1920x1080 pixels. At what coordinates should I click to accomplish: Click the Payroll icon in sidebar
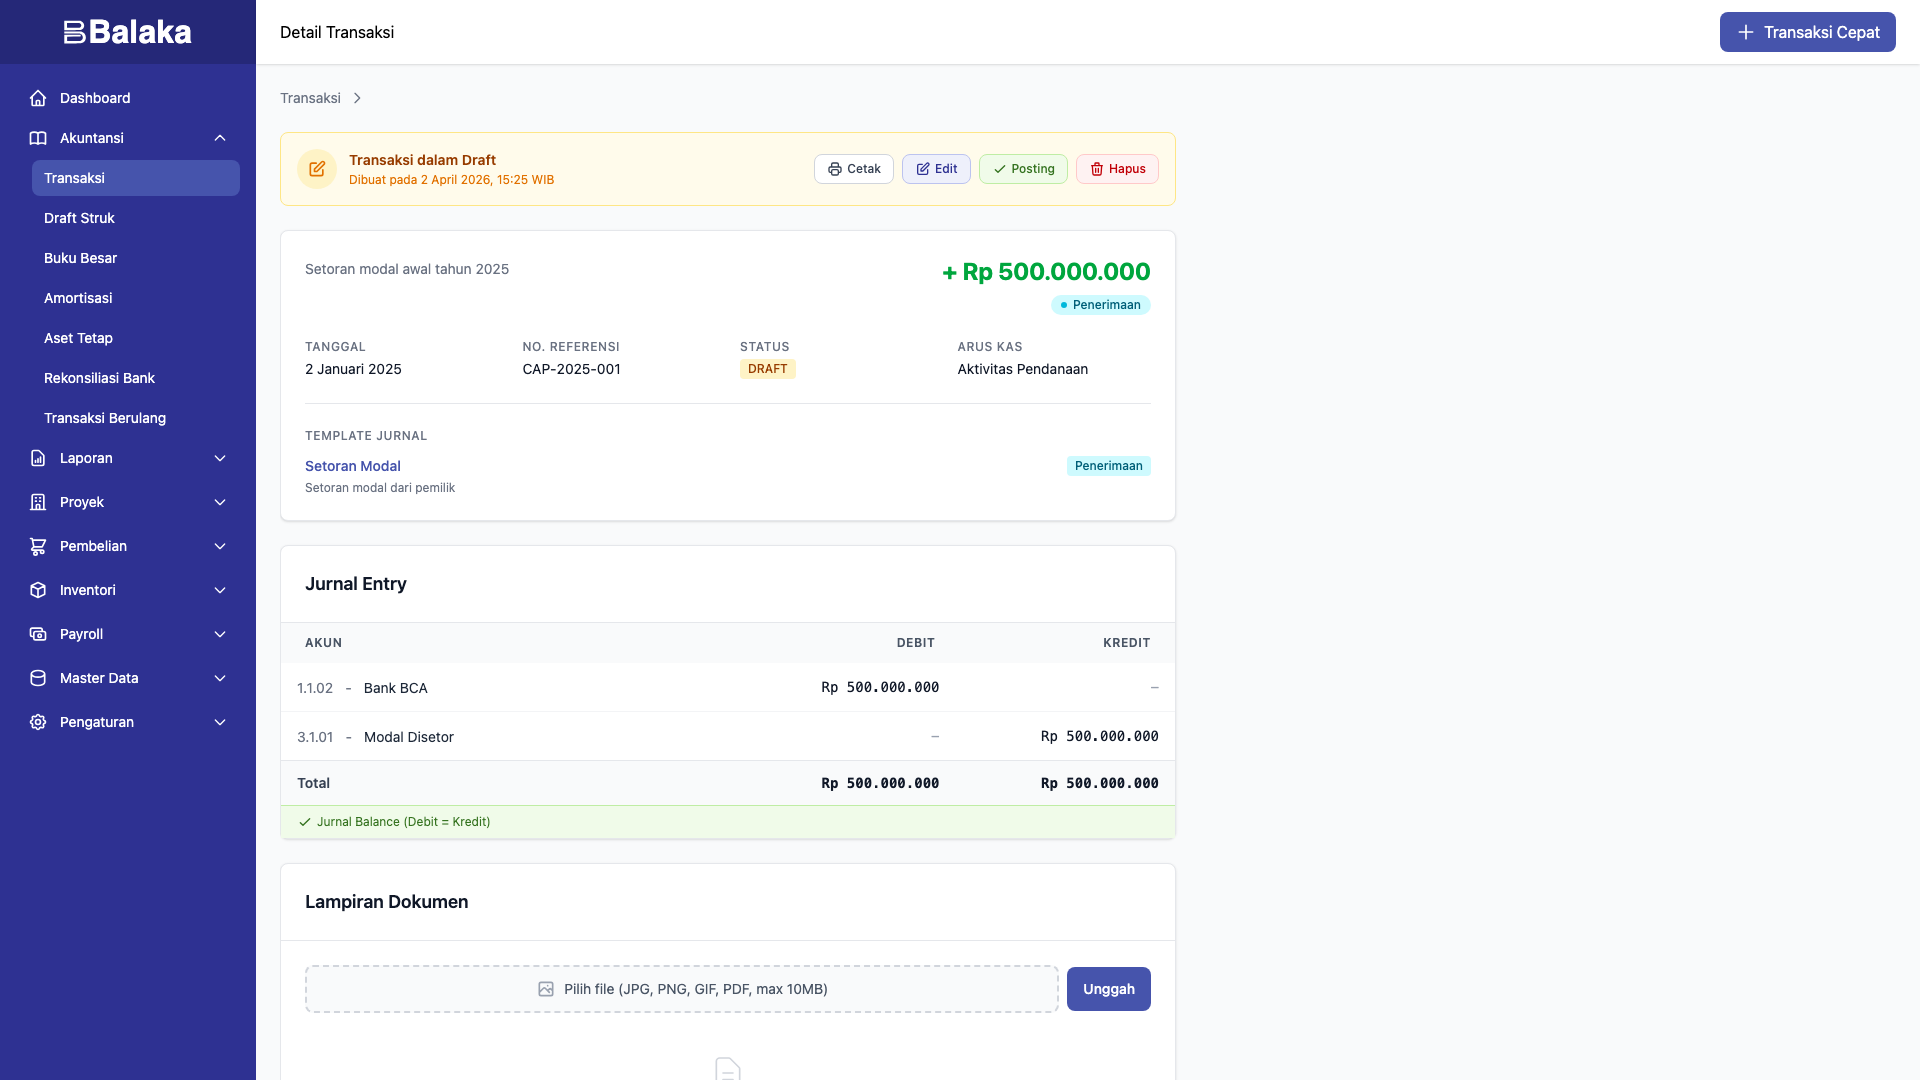38,634
